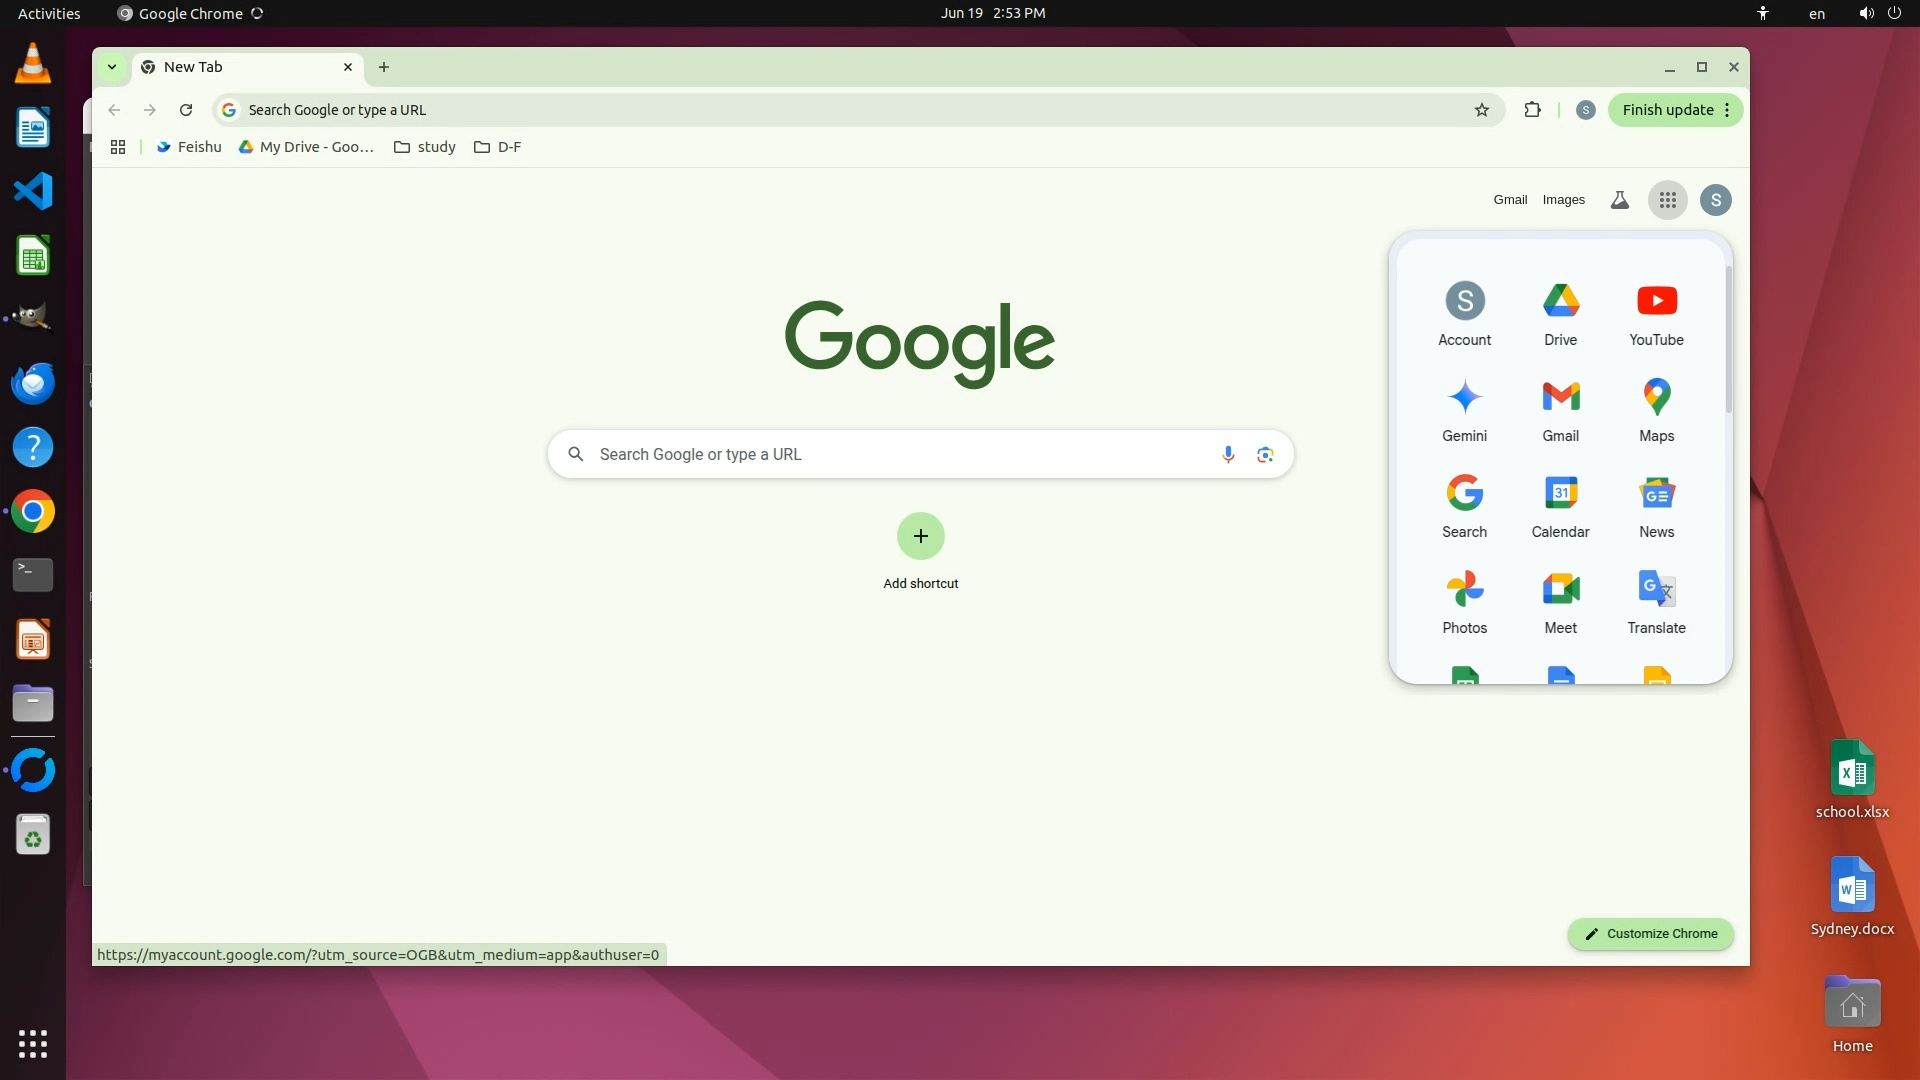Open the study bookmarks folder
The image size is (1920, 1080).
pyautogui.click(x=425, y=147)
